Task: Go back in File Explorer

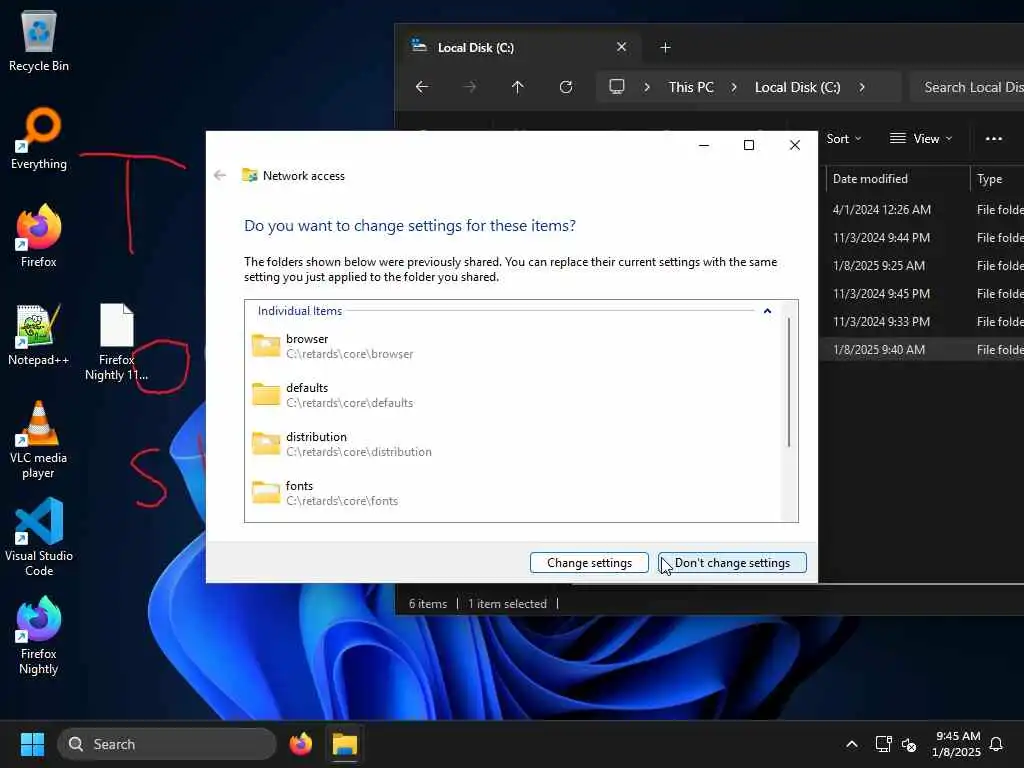Action: (x=422, y=87)
